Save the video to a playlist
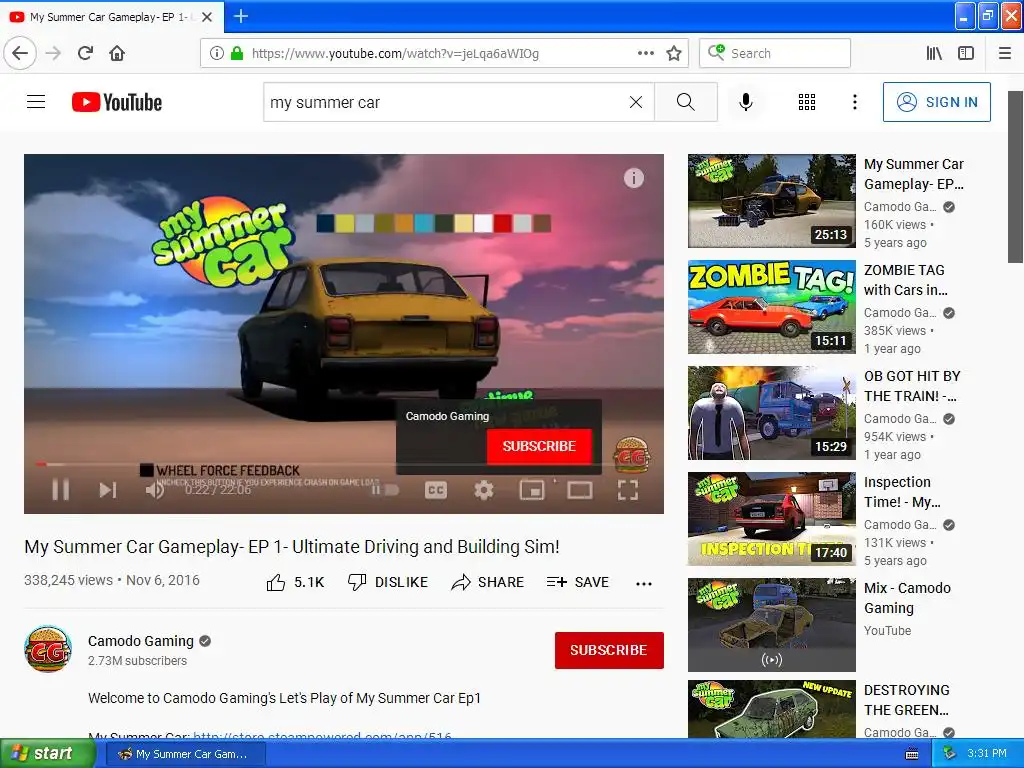 click(x=577, y=583)
